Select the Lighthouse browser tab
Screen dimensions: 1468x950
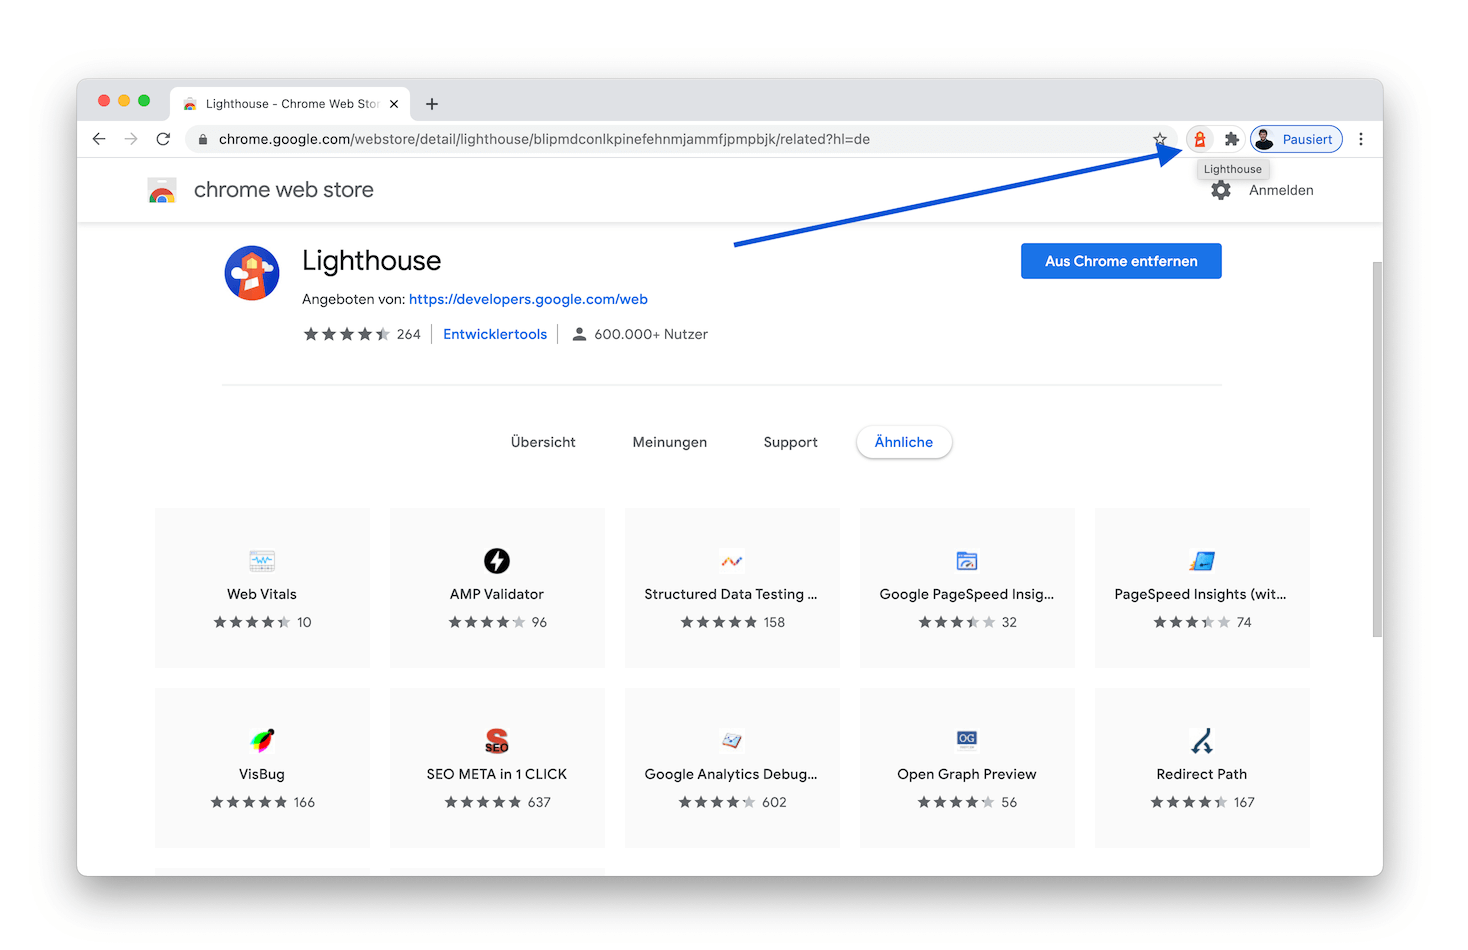coord(290,104)
